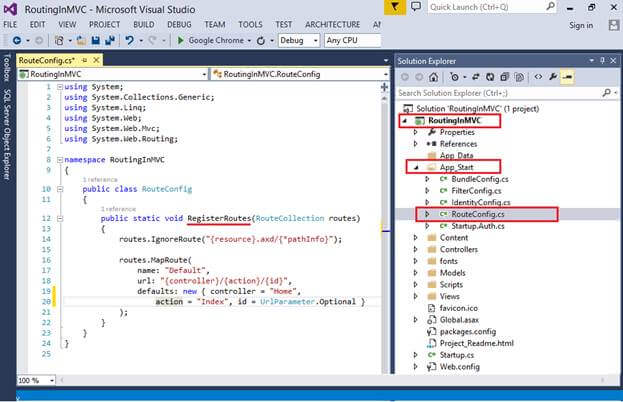The image size is (623, 402).
Task: Open the FILE menu
Action: [10, 25]
